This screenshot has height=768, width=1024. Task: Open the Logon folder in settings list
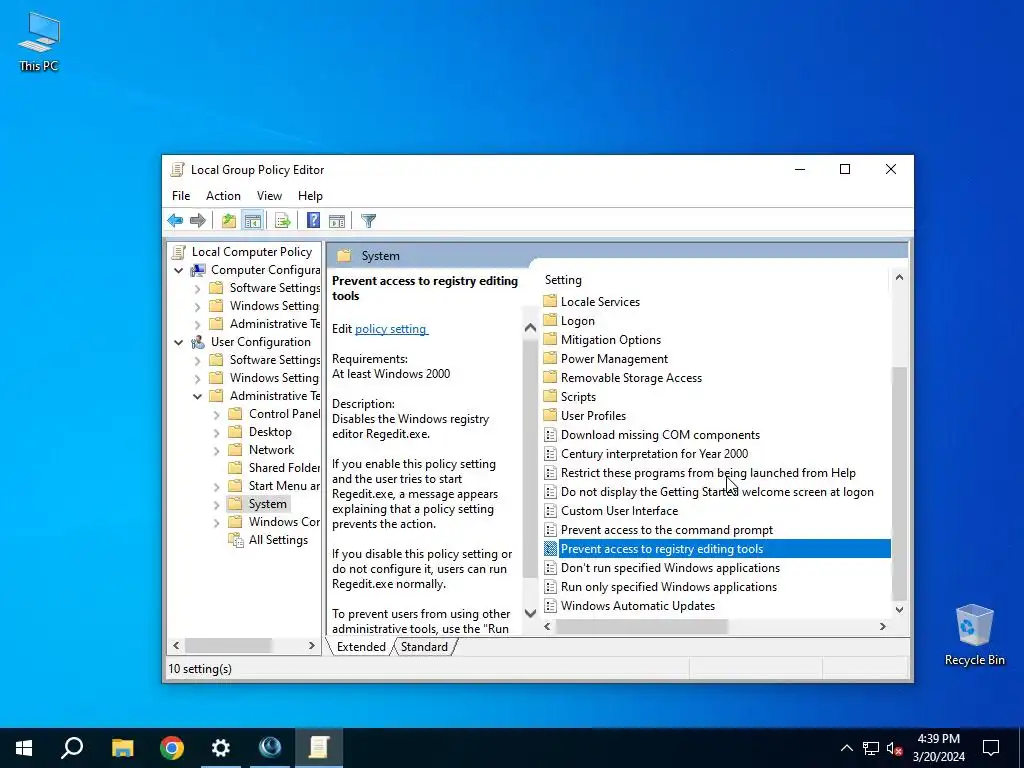[x=577, y=321]
